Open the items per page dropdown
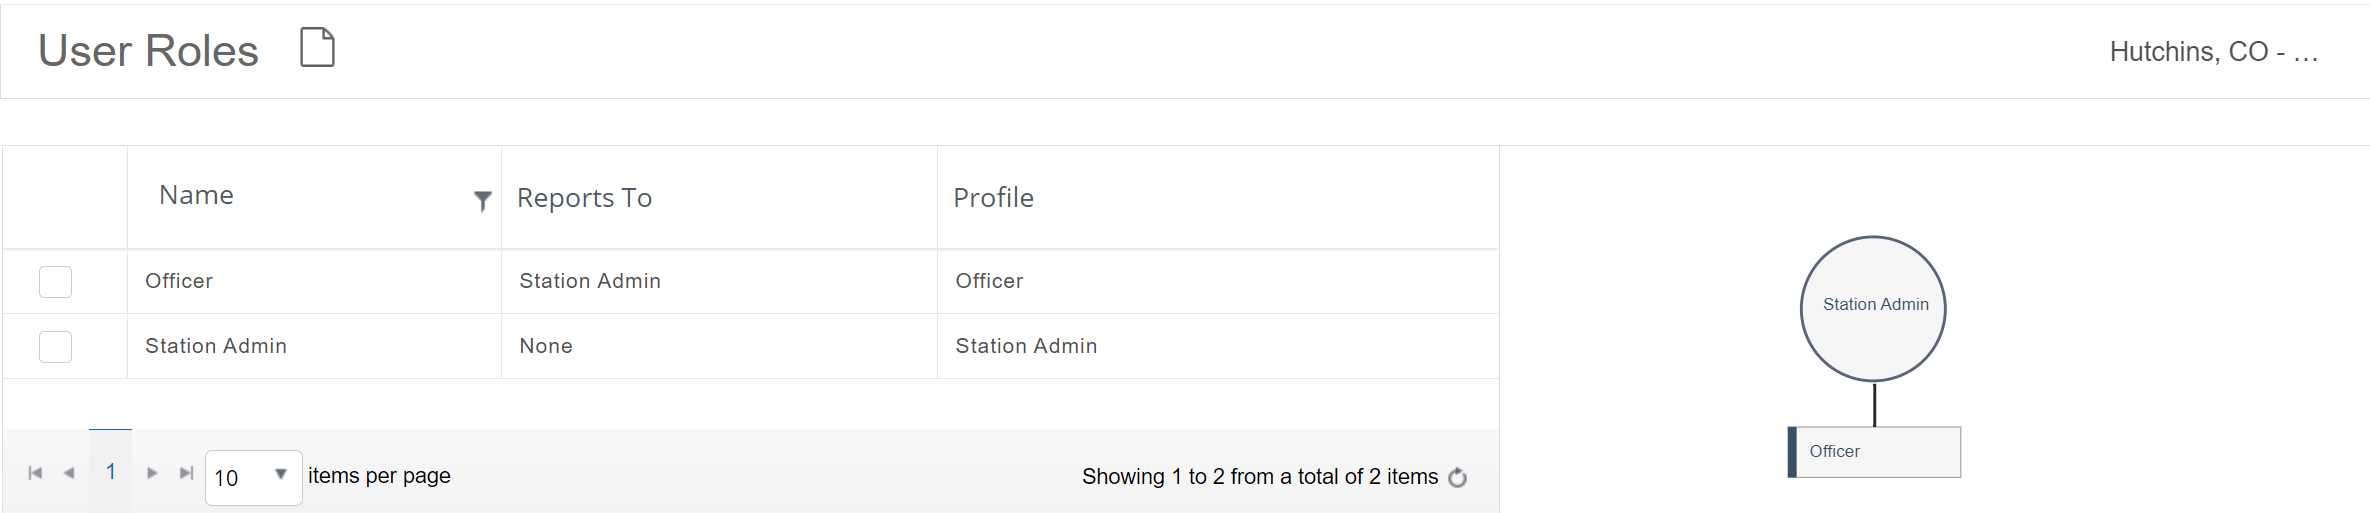This screenshot has width=2370, height=513. pos(253,478)
